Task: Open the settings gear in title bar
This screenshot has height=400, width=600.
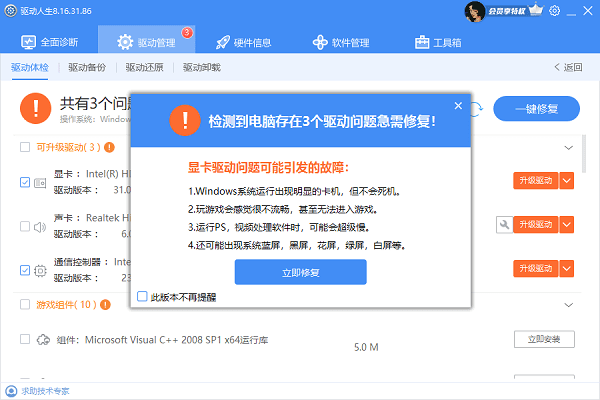Action: [554, 11]
